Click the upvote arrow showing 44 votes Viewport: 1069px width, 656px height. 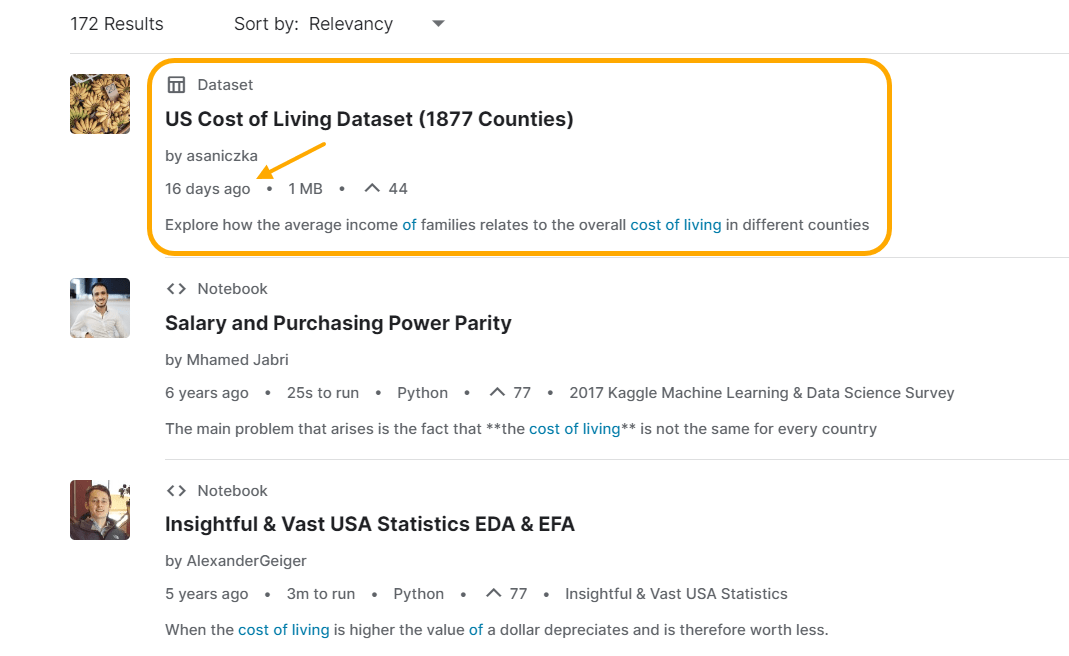tap(372, 187)
